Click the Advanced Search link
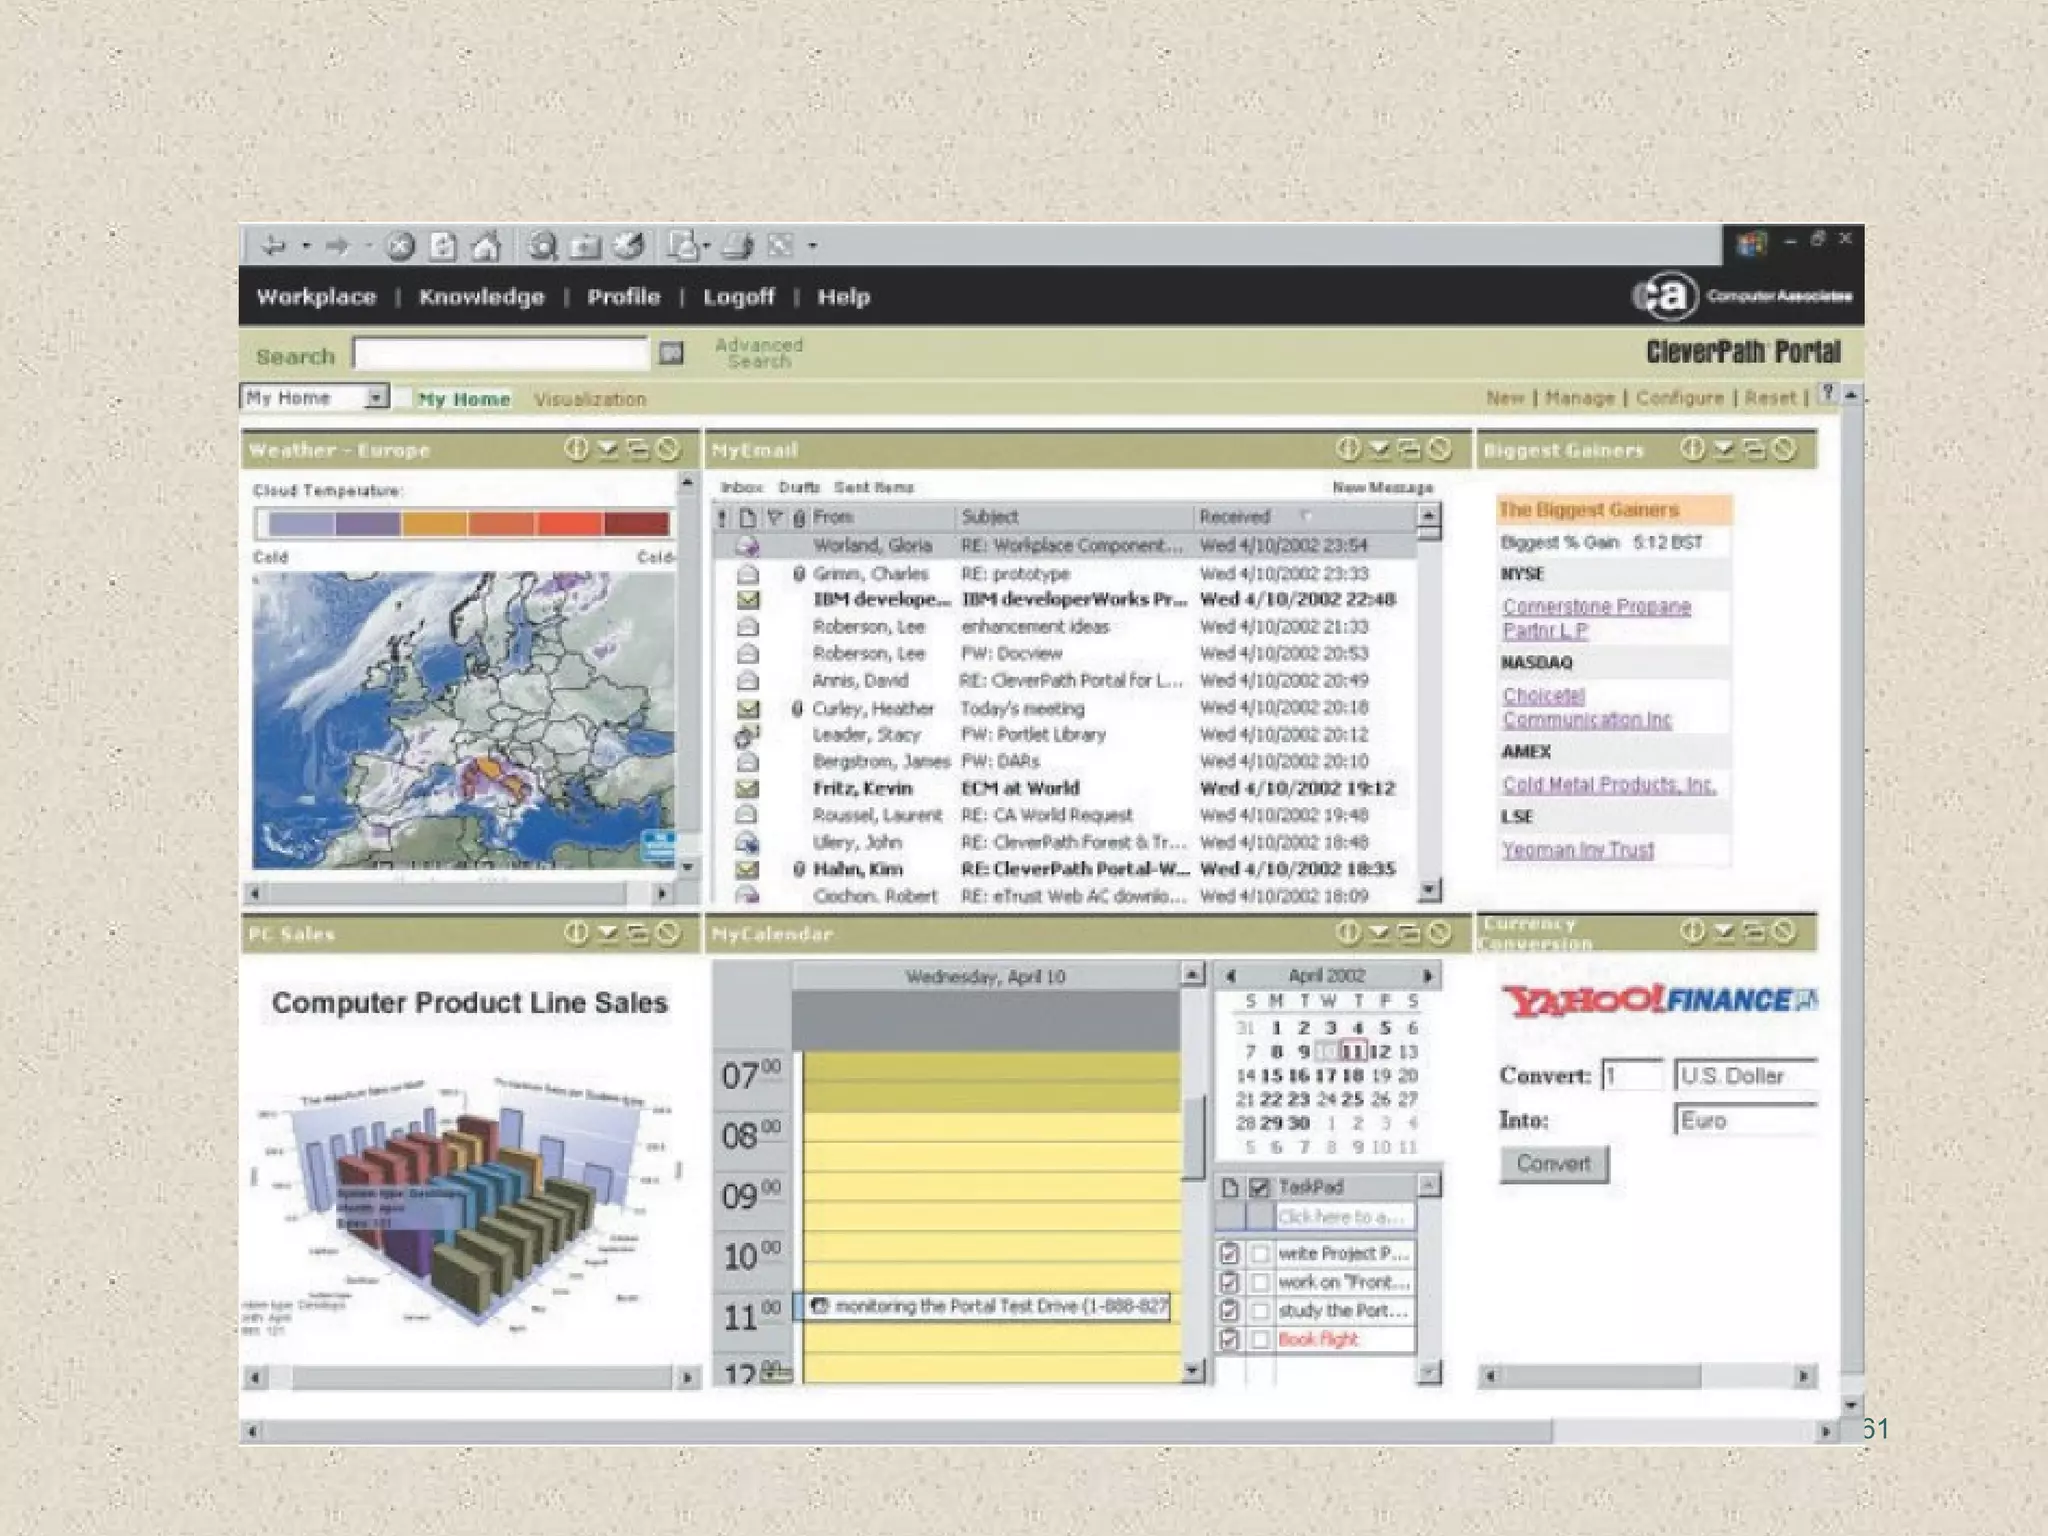Screen dimensions: 2048x1536 pos(759,352)
